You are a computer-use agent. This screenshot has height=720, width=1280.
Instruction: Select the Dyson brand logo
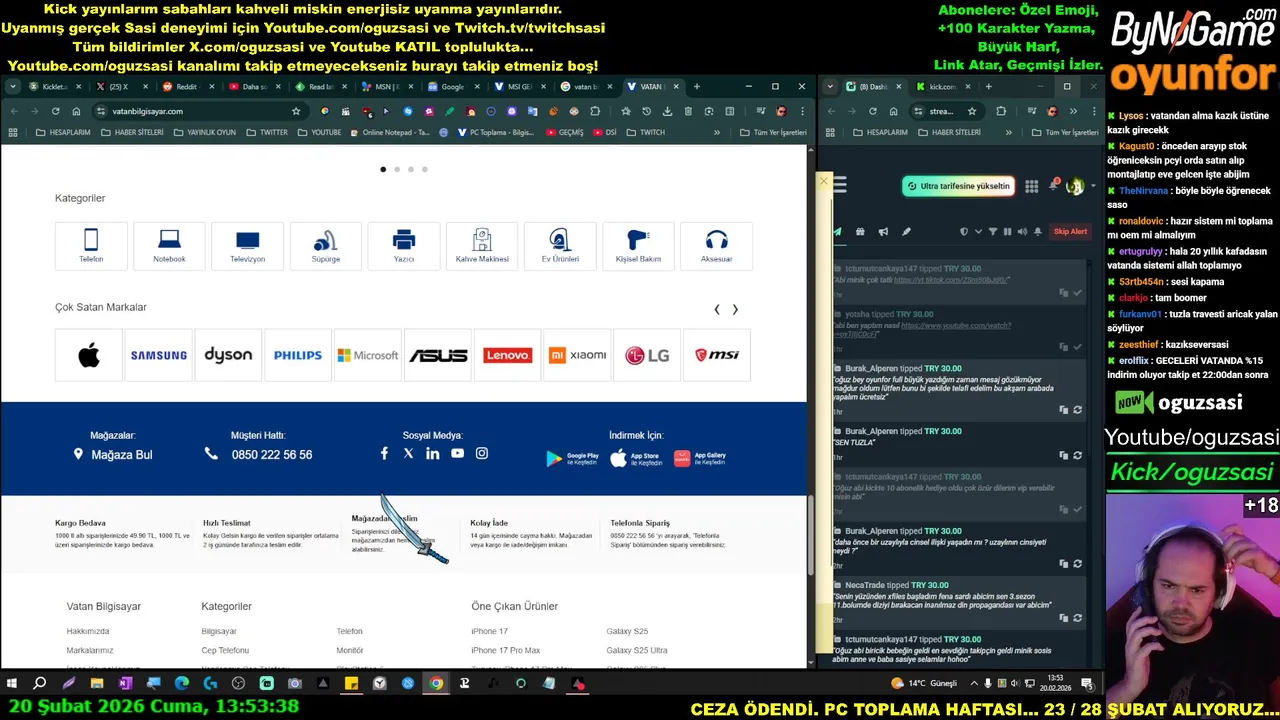point(228,355)
